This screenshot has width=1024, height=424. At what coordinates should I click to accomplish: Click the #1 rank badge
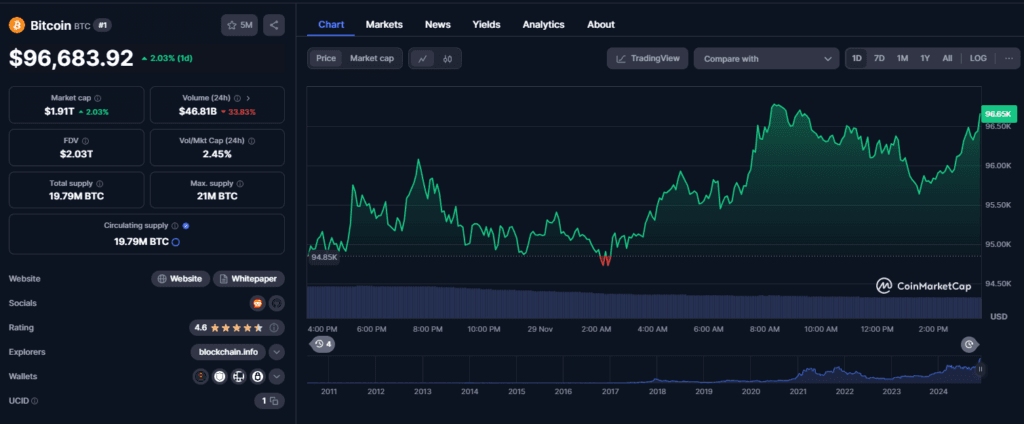103,25
